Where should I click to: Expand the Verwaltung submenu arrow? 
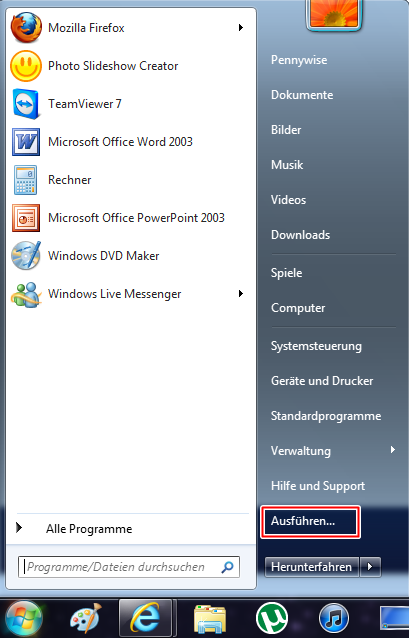[393, 450]
